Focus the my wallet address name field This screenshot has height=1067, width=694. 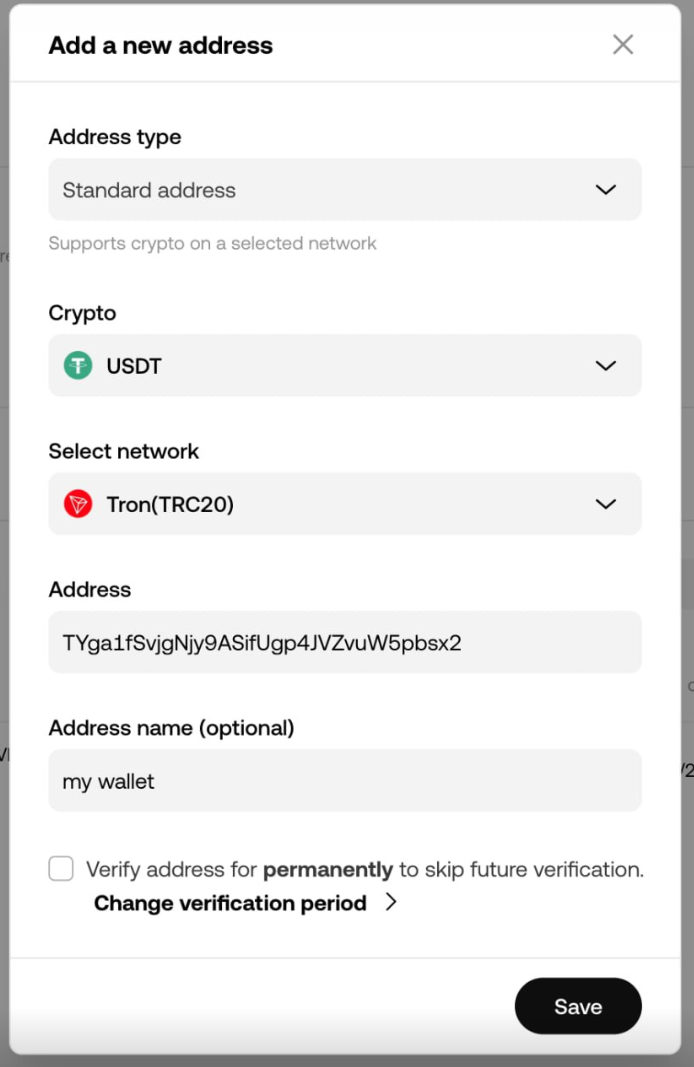(x=345, y=781)
